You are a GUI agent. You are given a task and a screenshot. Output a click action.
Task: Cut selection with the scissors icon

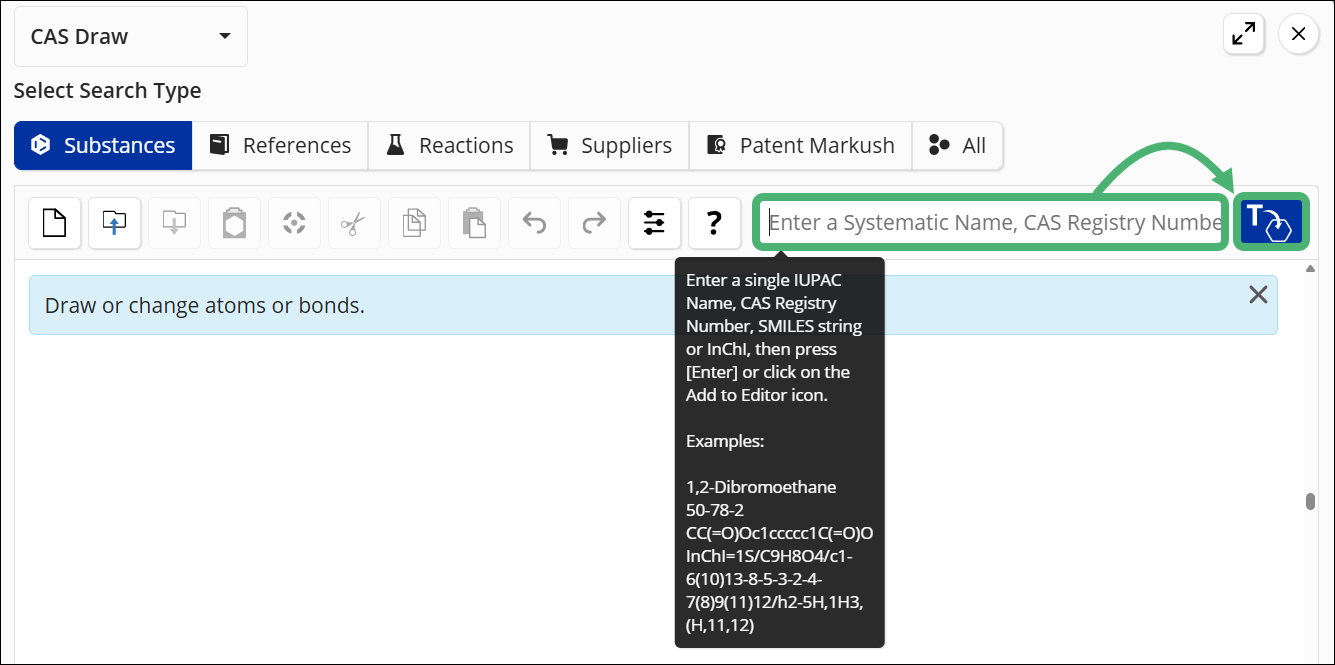(354, 222)
